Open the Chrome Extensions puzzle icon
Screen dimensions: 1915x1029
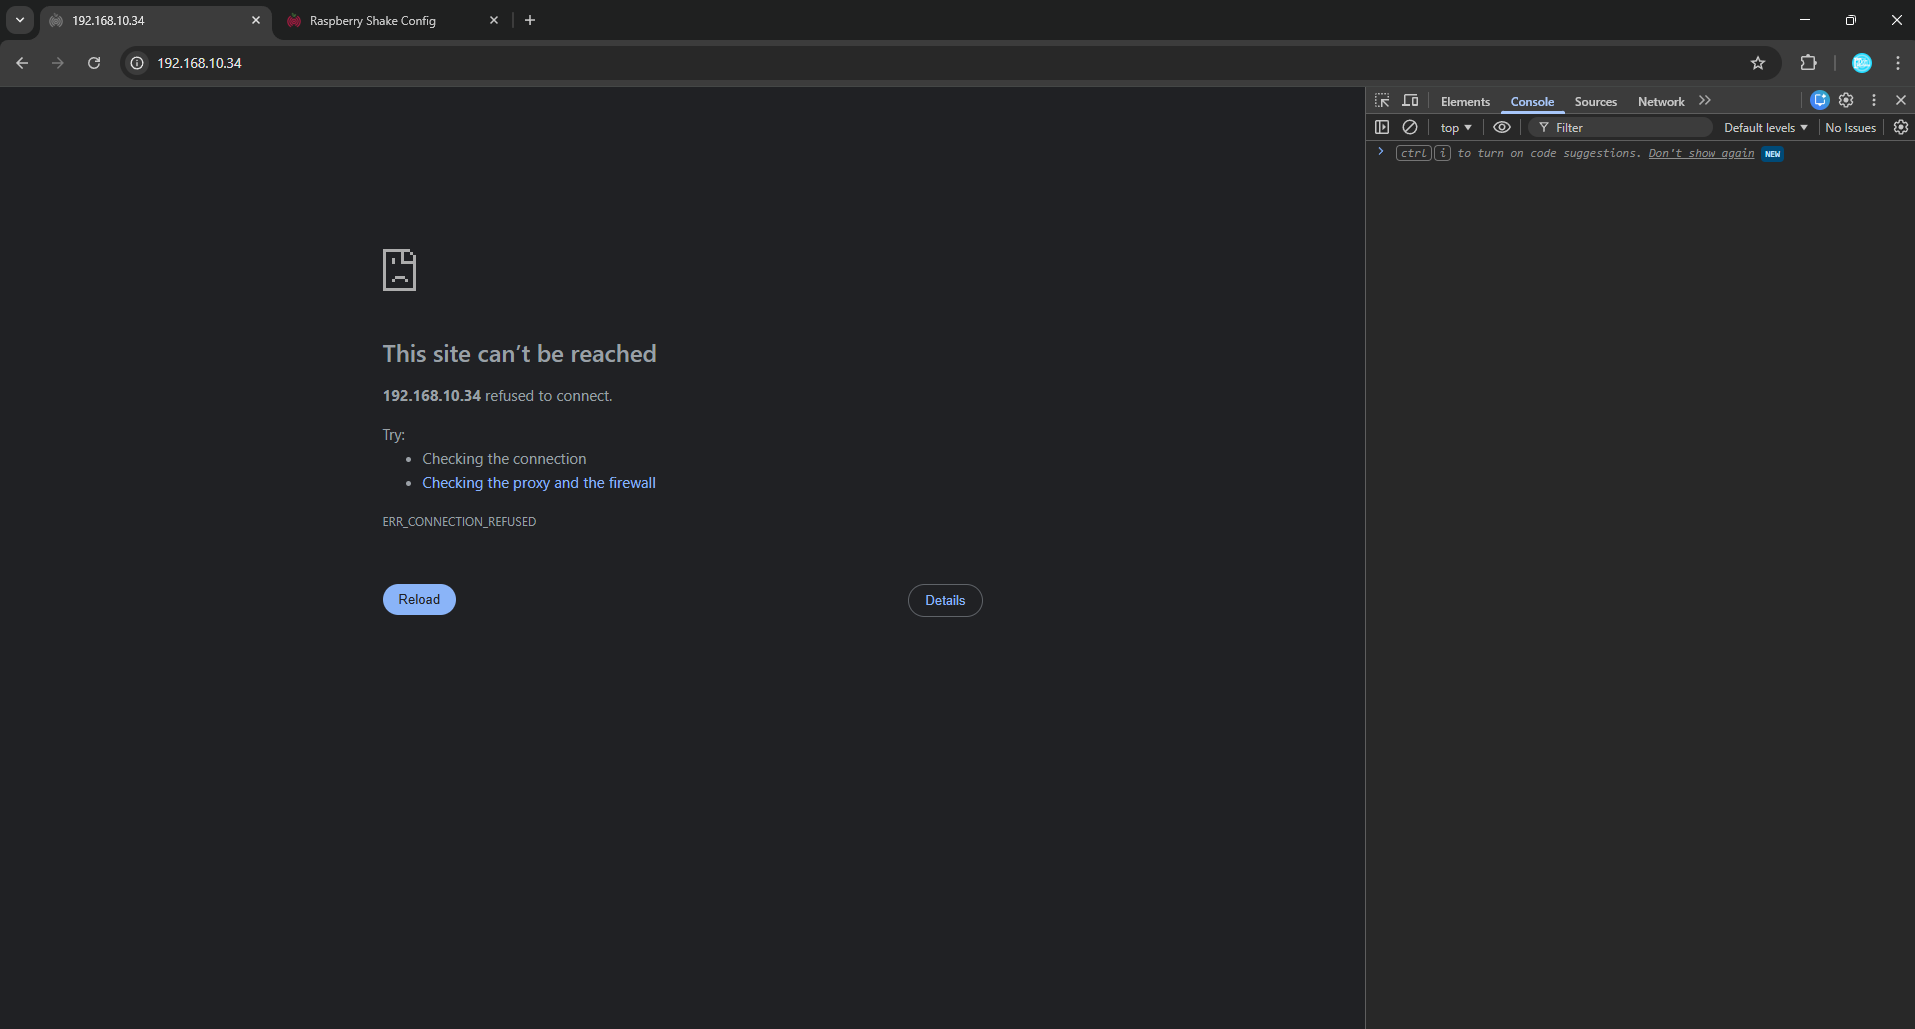coord(1808,63)
